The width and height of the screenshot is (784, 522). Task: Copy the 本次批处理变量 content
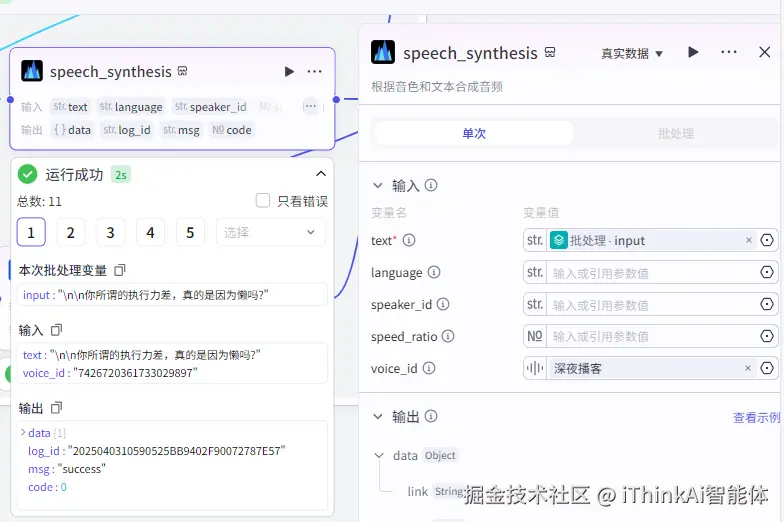point(120,270)
